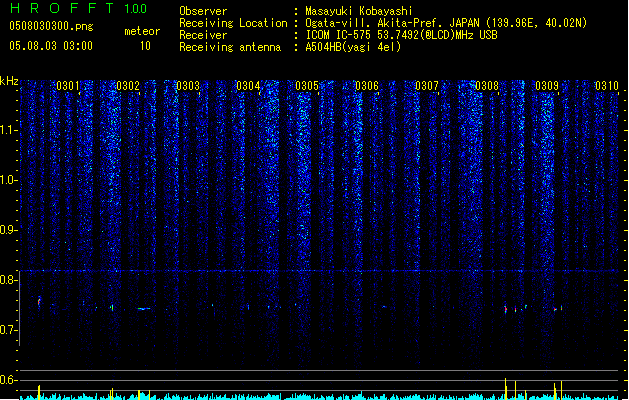Screen dimensions: 629x400
Task: Click the 'Receiver' field label
Action: (x=203, y=35)
